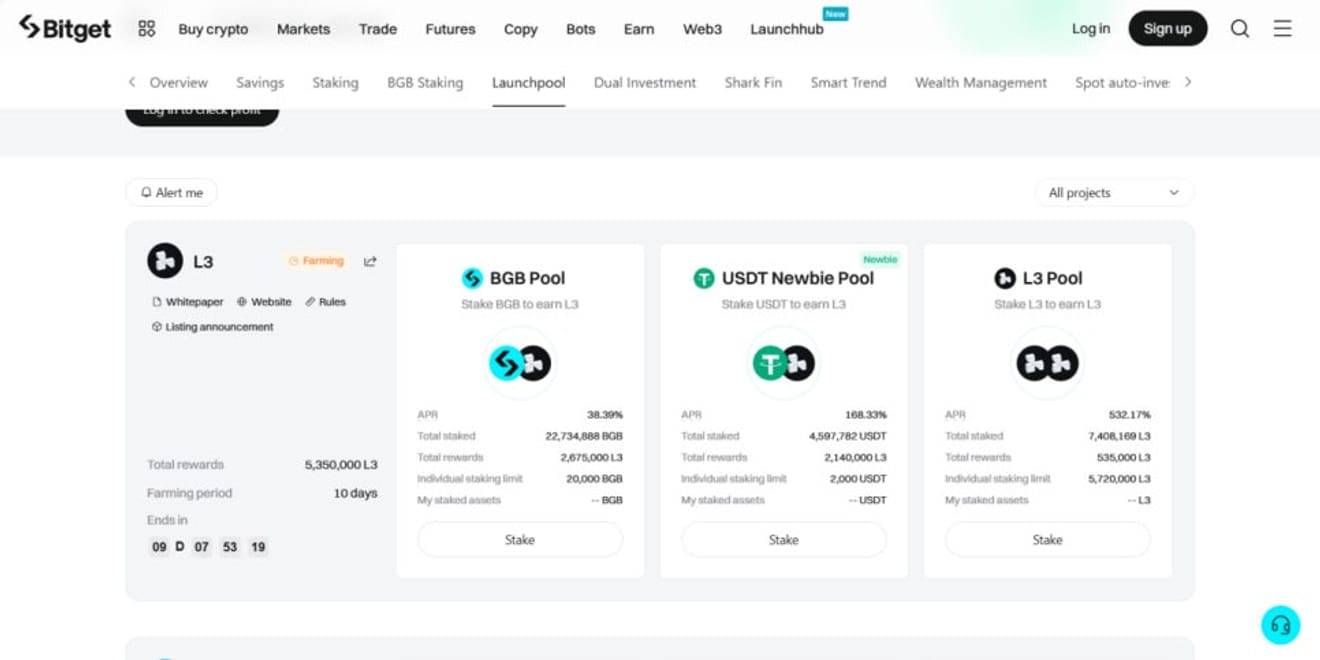Open the Futures menu
The width and height of the screenshot is (1320, 660).
[450, 29]
